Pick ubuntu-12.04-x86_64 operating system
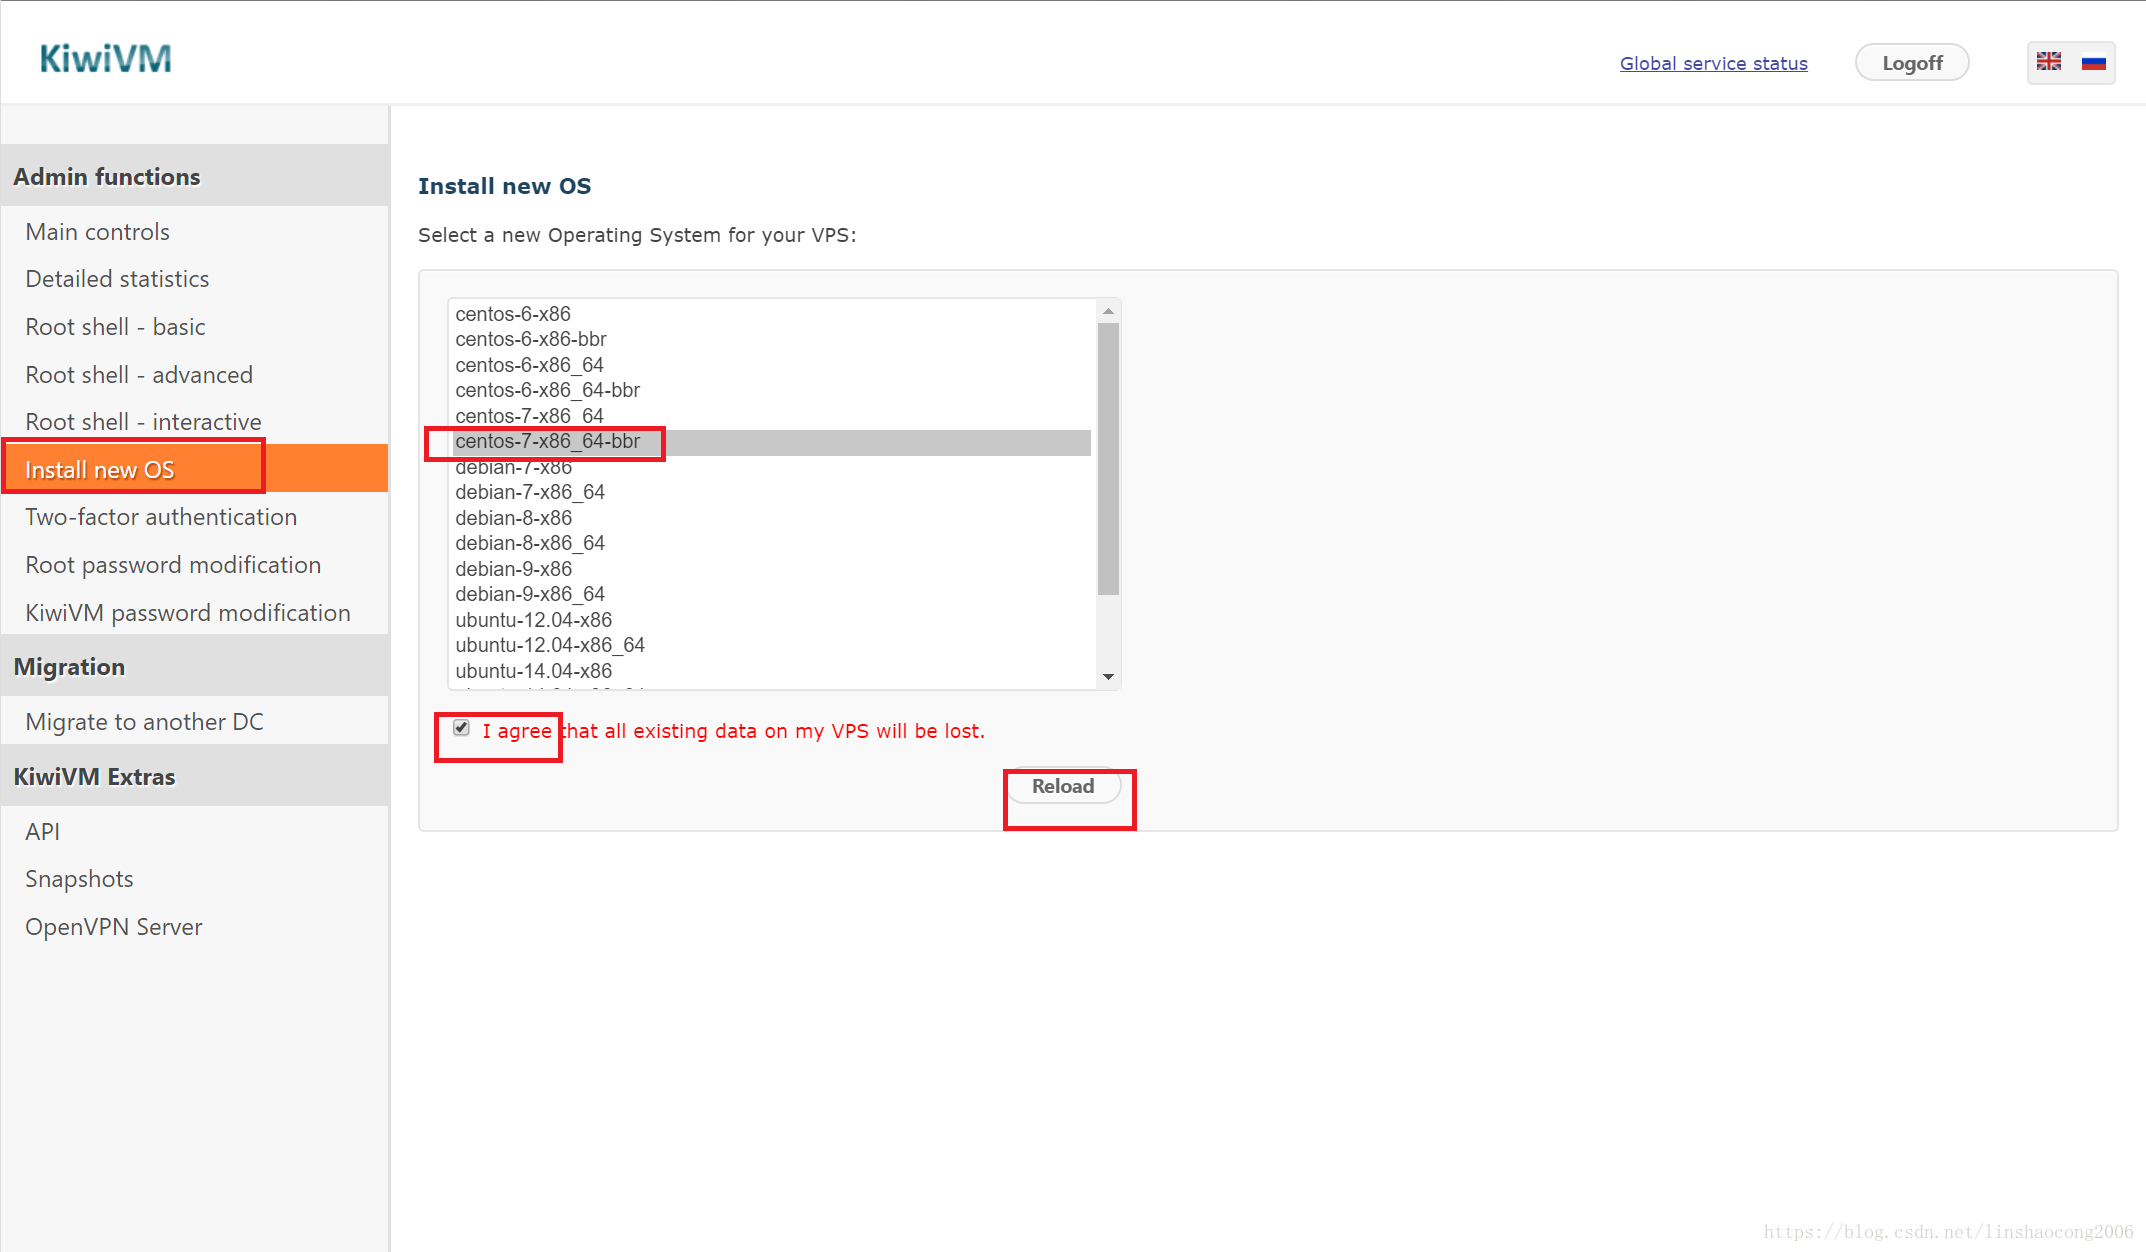 [550, 645]
